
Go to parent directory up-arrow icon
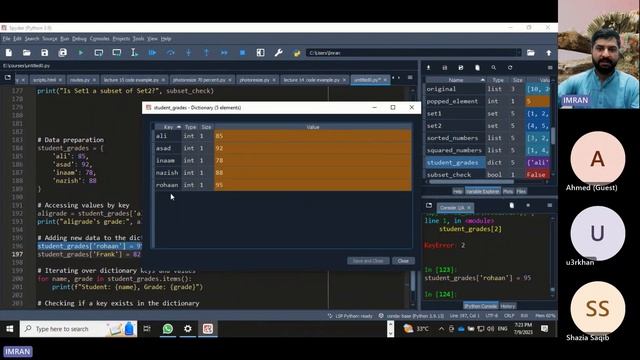pos(549,53)
